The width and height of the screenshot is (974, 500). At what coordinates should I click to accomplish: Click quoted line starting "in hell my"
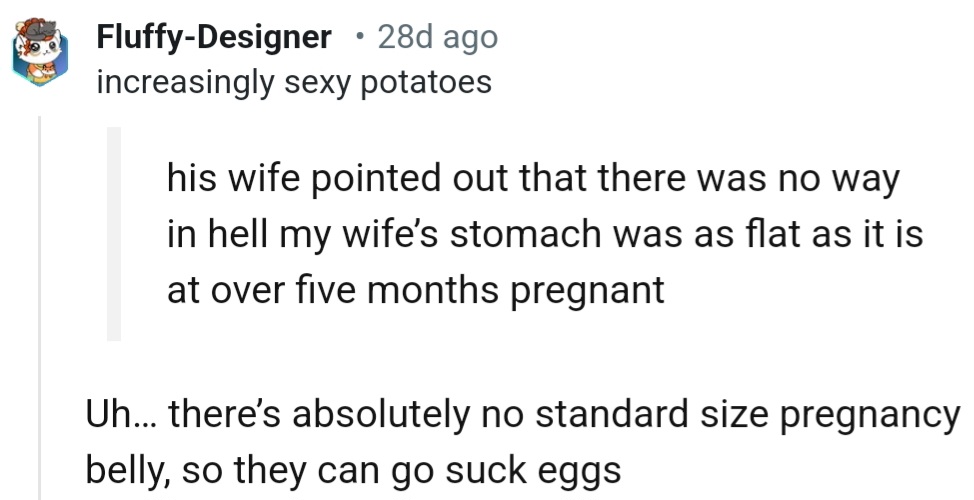tap(544, 235)
